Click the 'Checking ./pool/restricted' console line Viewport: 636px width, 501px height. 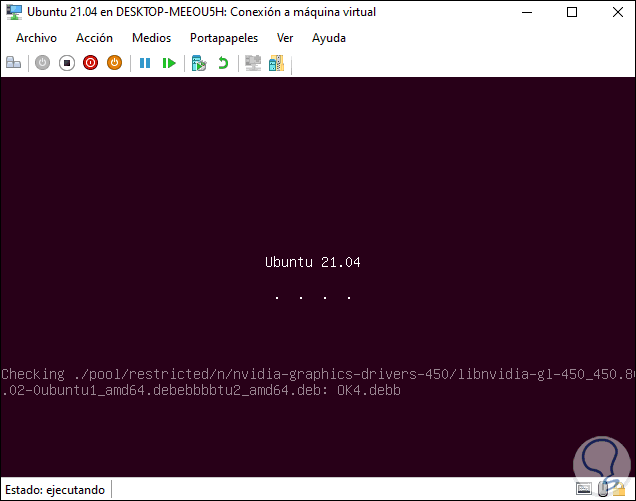point(318,374)
